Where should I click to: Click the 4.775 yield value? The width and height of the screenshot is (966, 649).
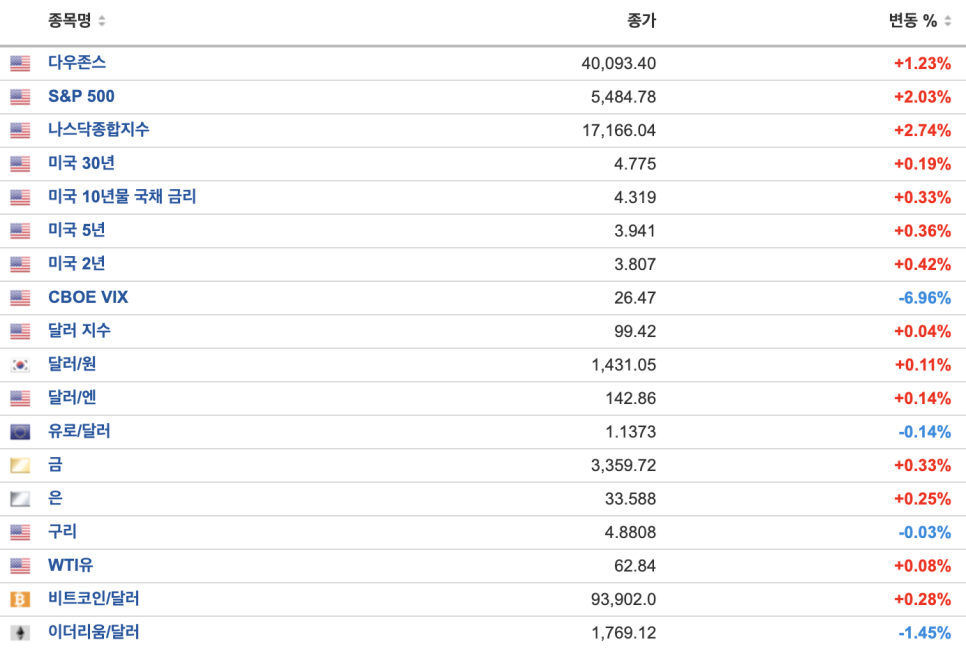pos(635,164)
